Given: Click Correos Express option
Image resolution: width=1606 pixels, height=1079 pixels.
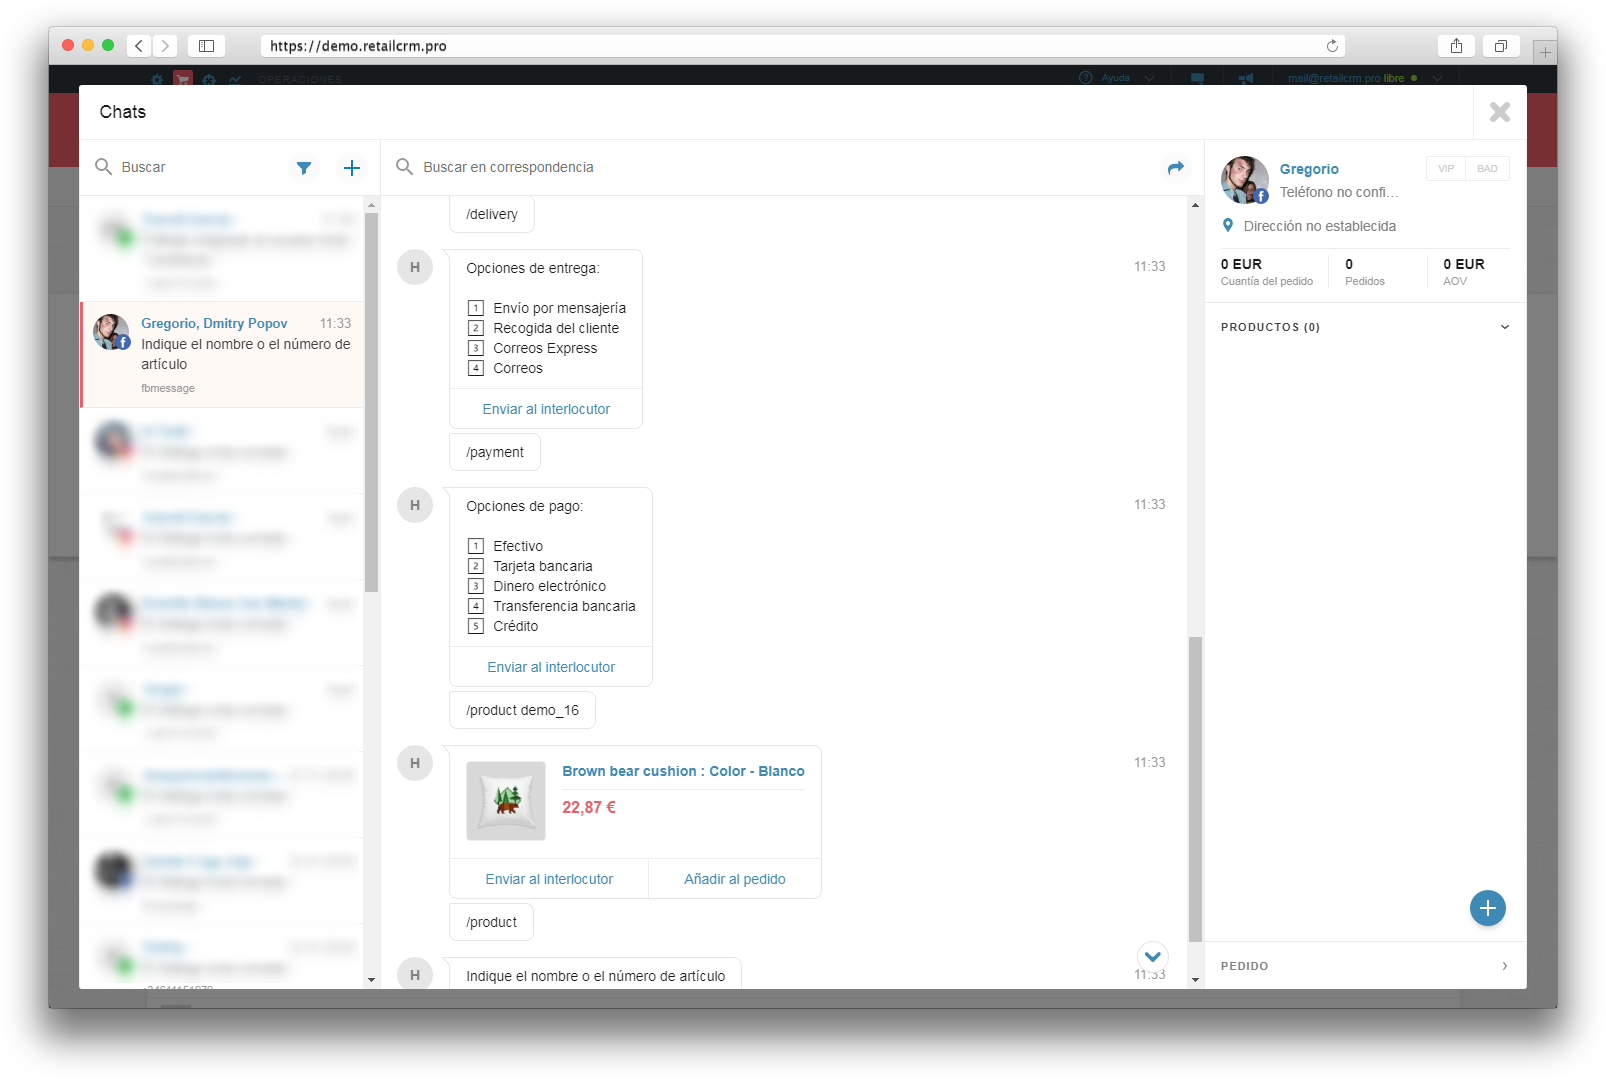Looking at the screenshot, I should 533,348.
